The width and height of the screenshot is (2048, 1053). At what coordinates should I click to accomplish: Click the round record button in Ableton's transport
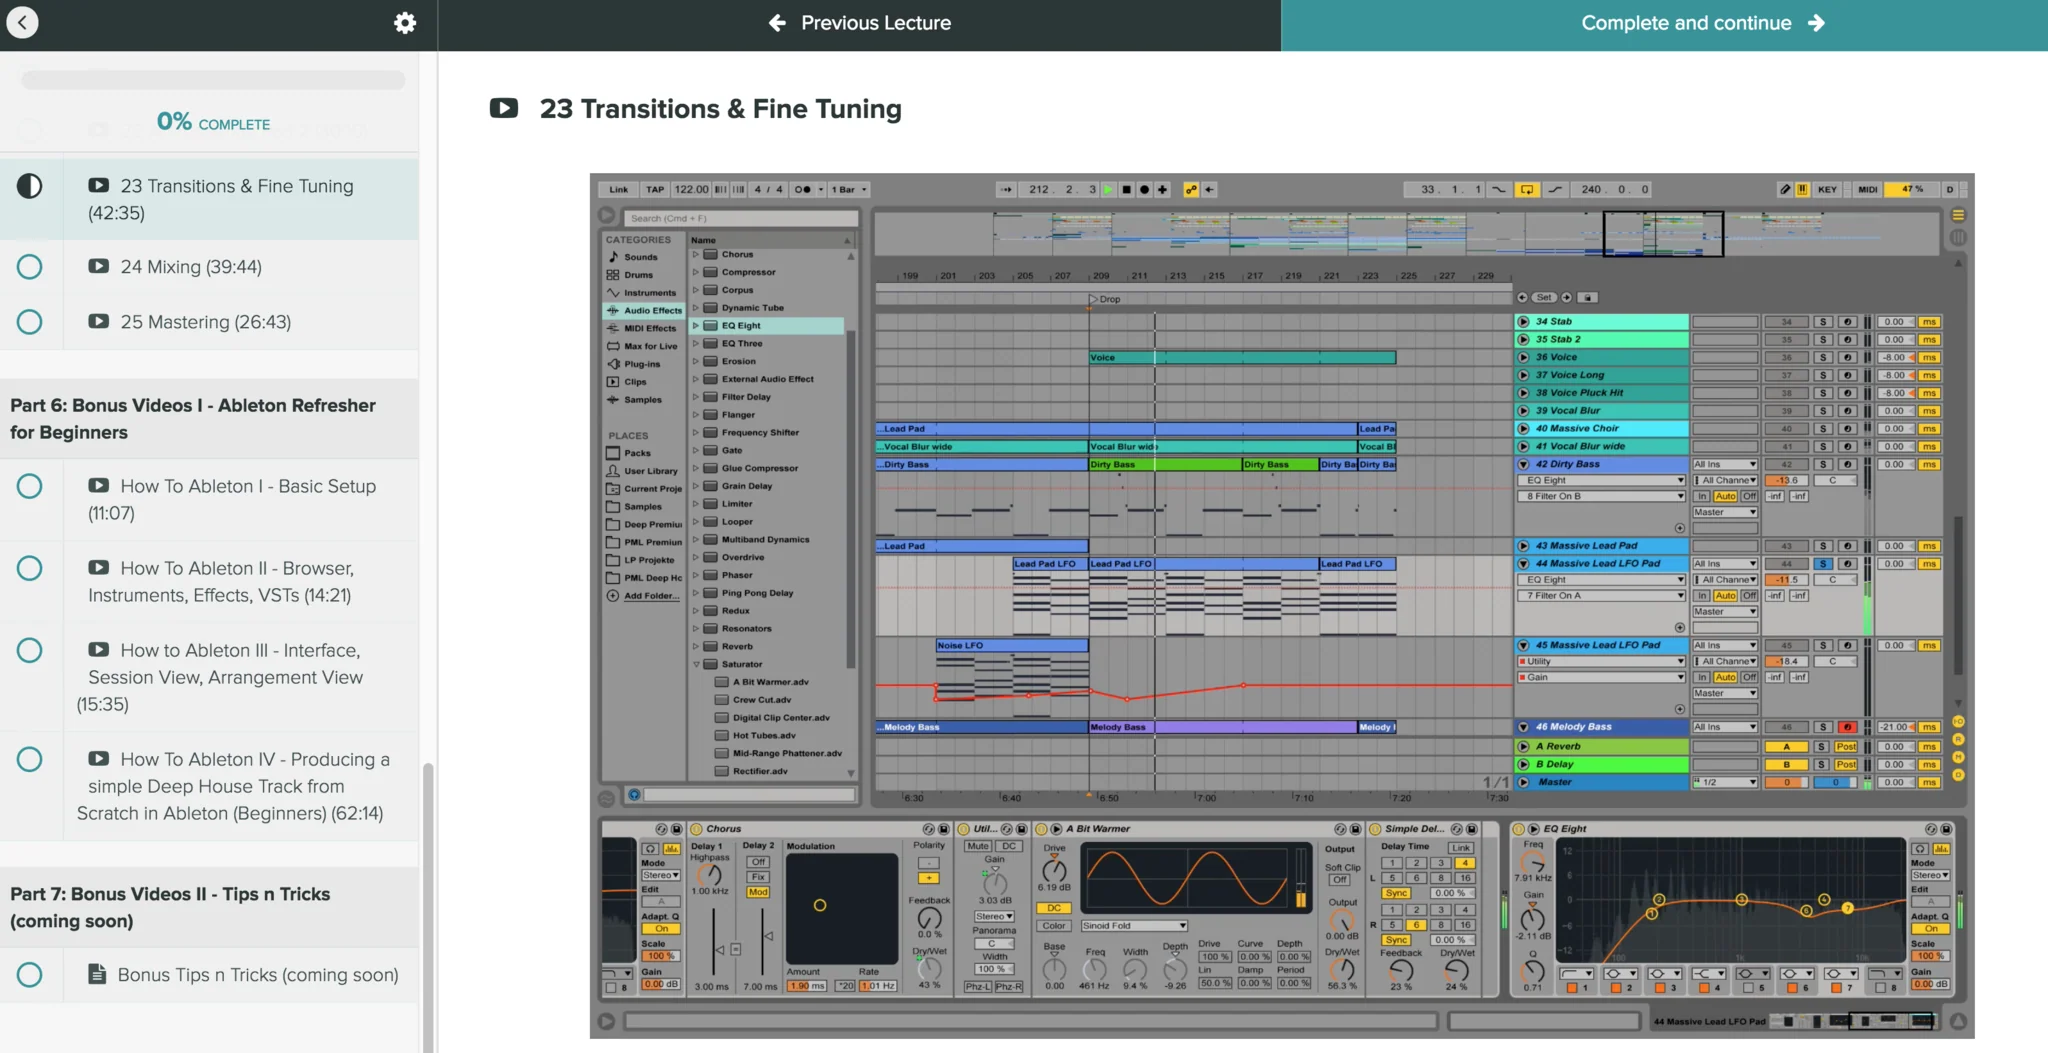(1144, 190)
